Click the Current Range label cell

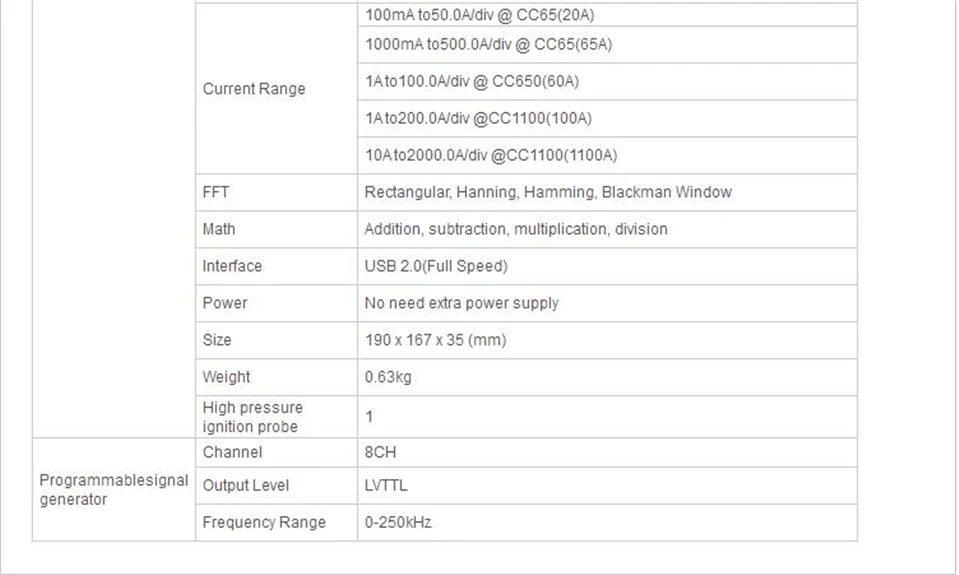coord(276,89)
